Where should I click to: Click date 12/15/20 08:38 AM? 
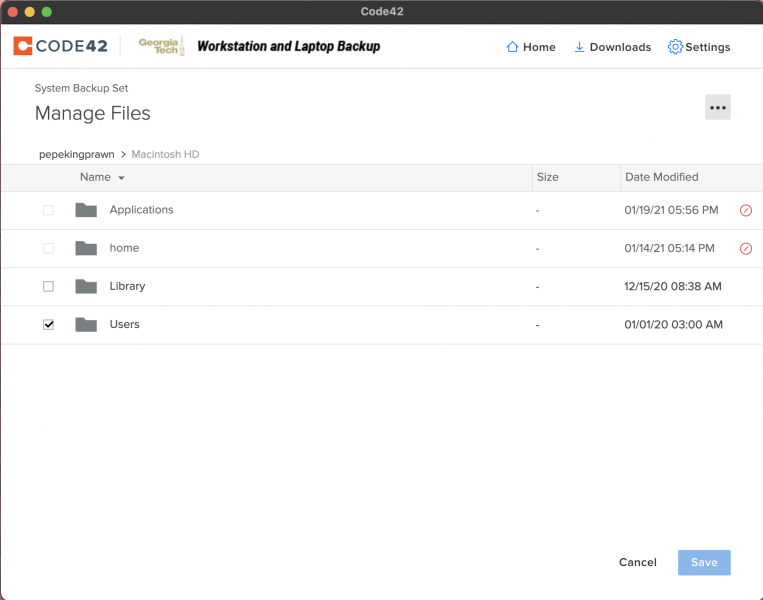click(672, 287)
